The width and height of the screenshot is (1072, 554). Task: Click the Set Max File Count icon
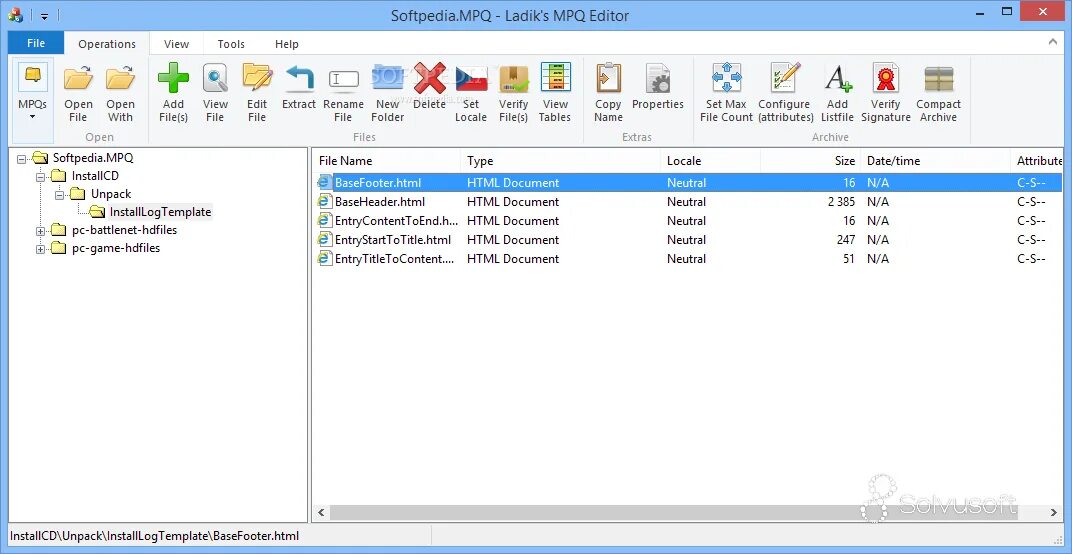click(x=726, y=77)
